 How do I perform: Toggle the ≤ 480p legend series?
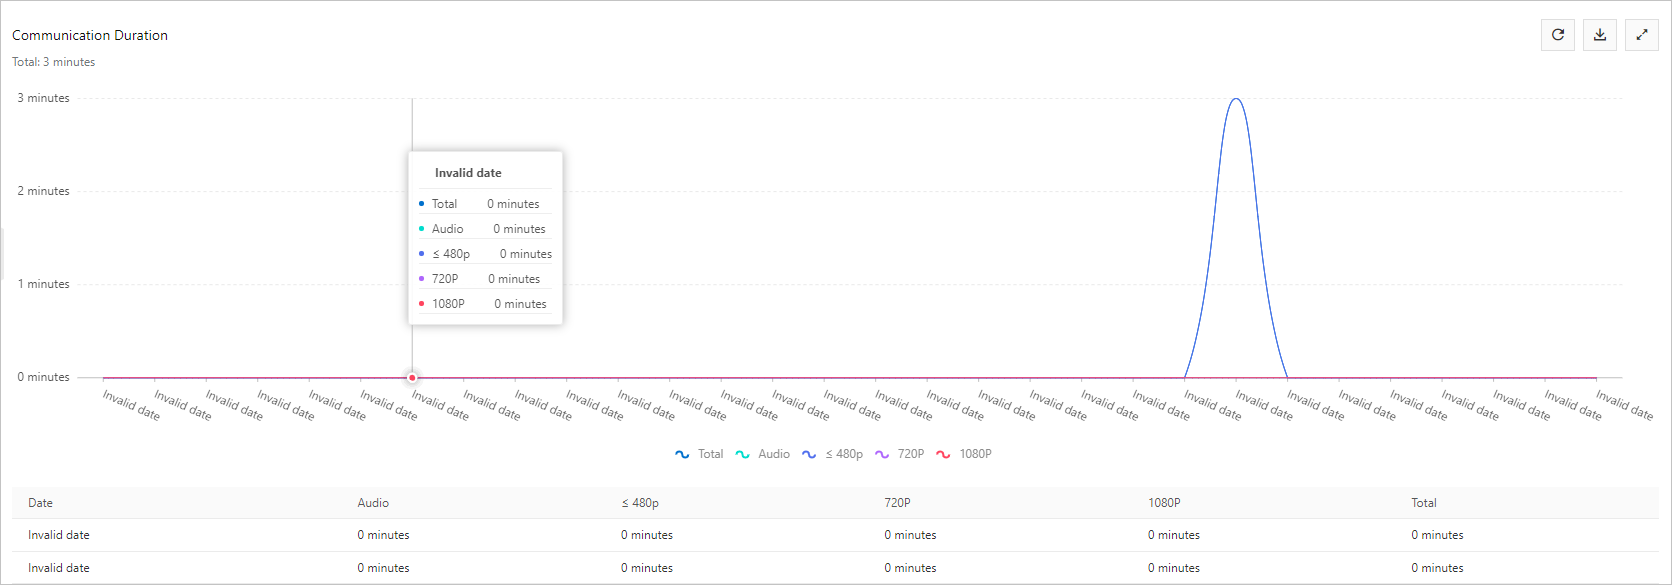[x=832, y=454]
